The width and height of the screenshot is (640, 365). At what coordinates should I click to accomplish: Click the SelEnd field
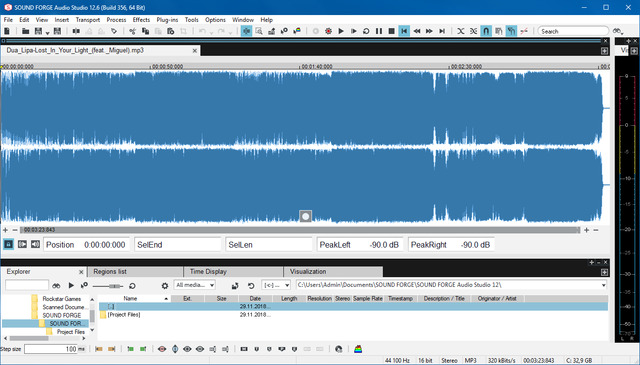click(178, 245)
